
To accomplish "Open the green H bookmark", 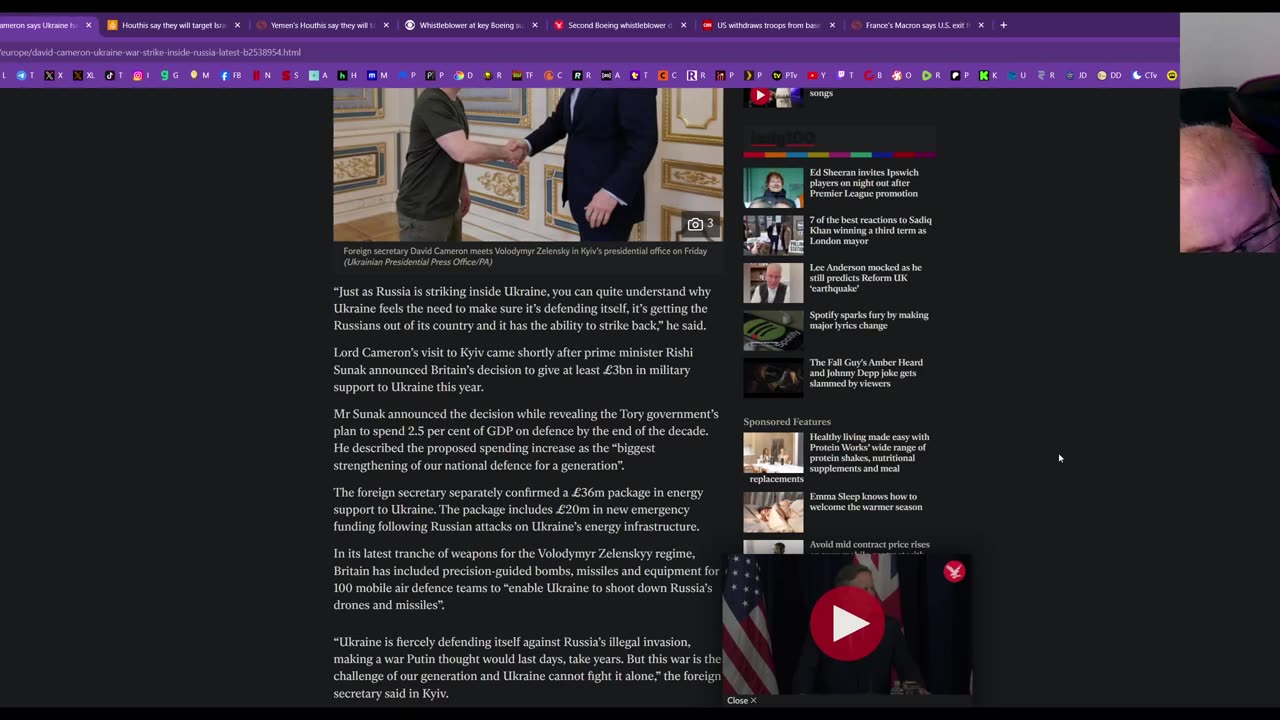I will [x=347, y=75].
